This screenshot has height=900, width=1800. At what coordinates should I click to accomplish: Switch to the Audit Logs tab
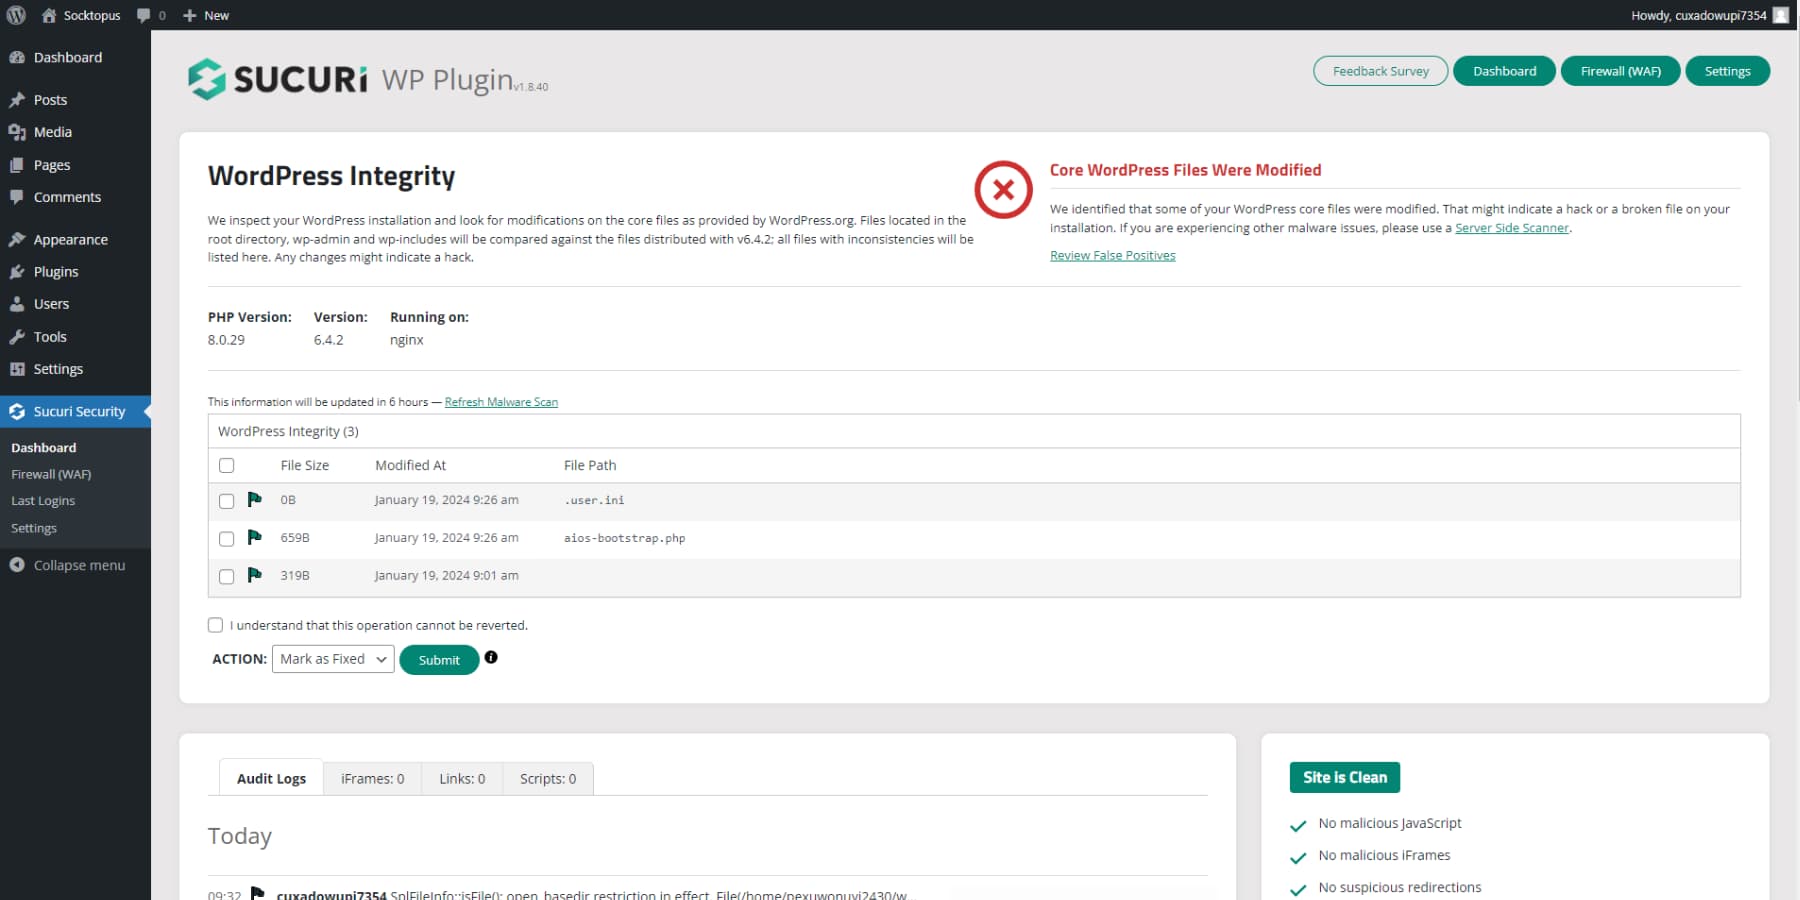pyautogui.click(x=270, y=778)
